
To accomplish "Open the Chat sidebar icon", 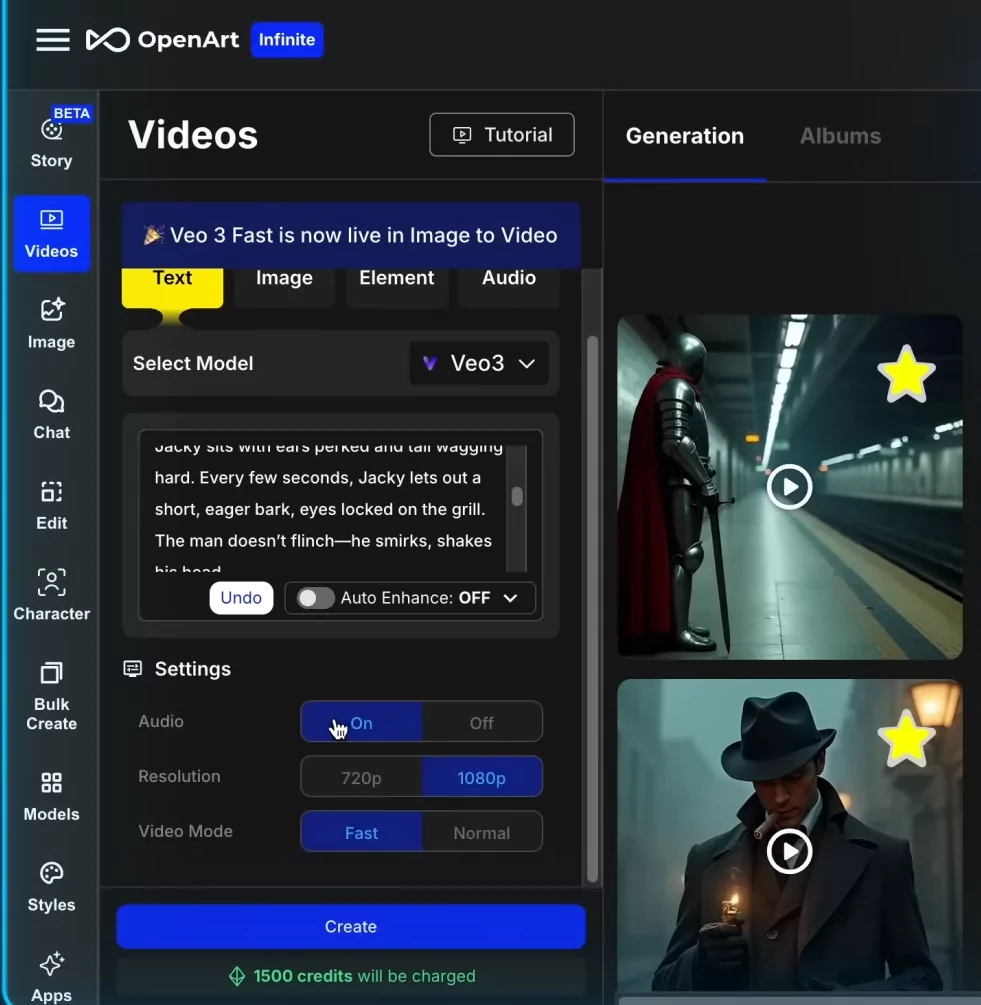I will tap(51, 414).
